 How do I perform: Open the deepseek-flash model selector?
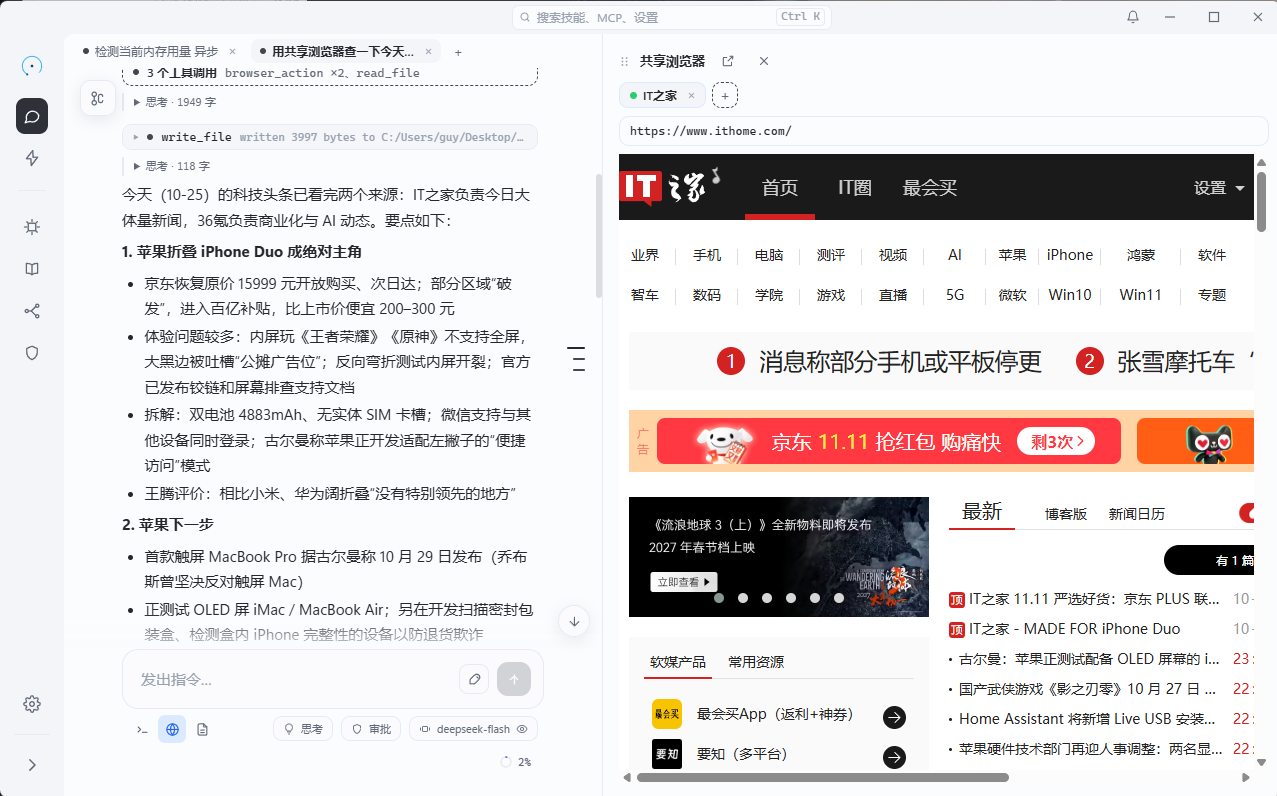[x=474, y=729]
